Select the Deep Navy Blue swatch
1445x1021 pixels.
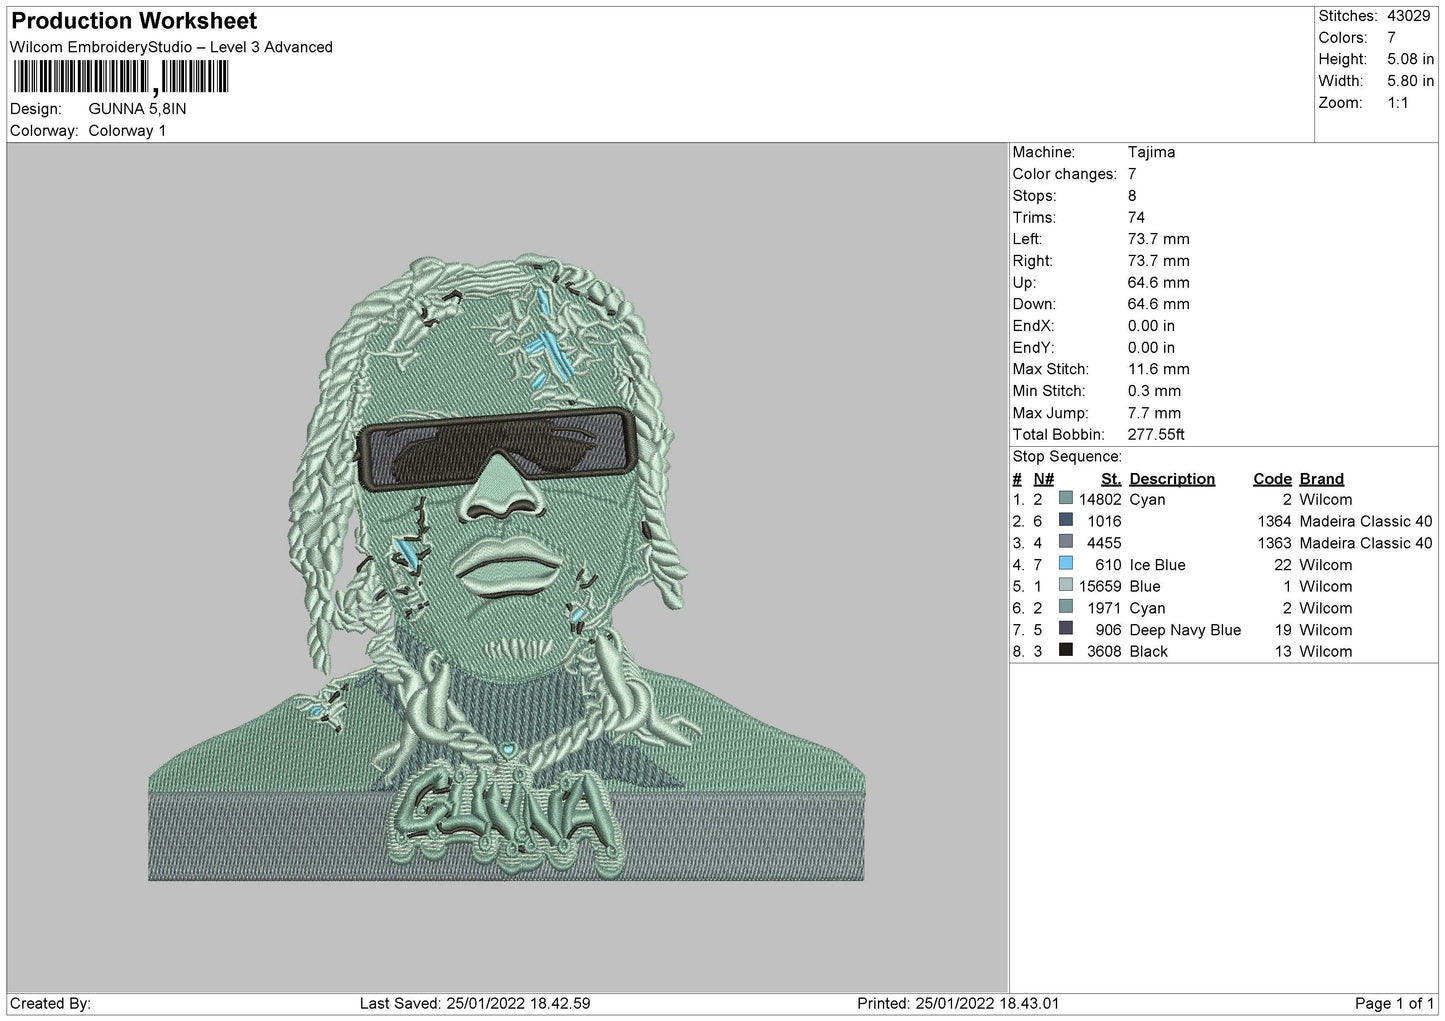pyautogui.click(x=1065, y=629)
